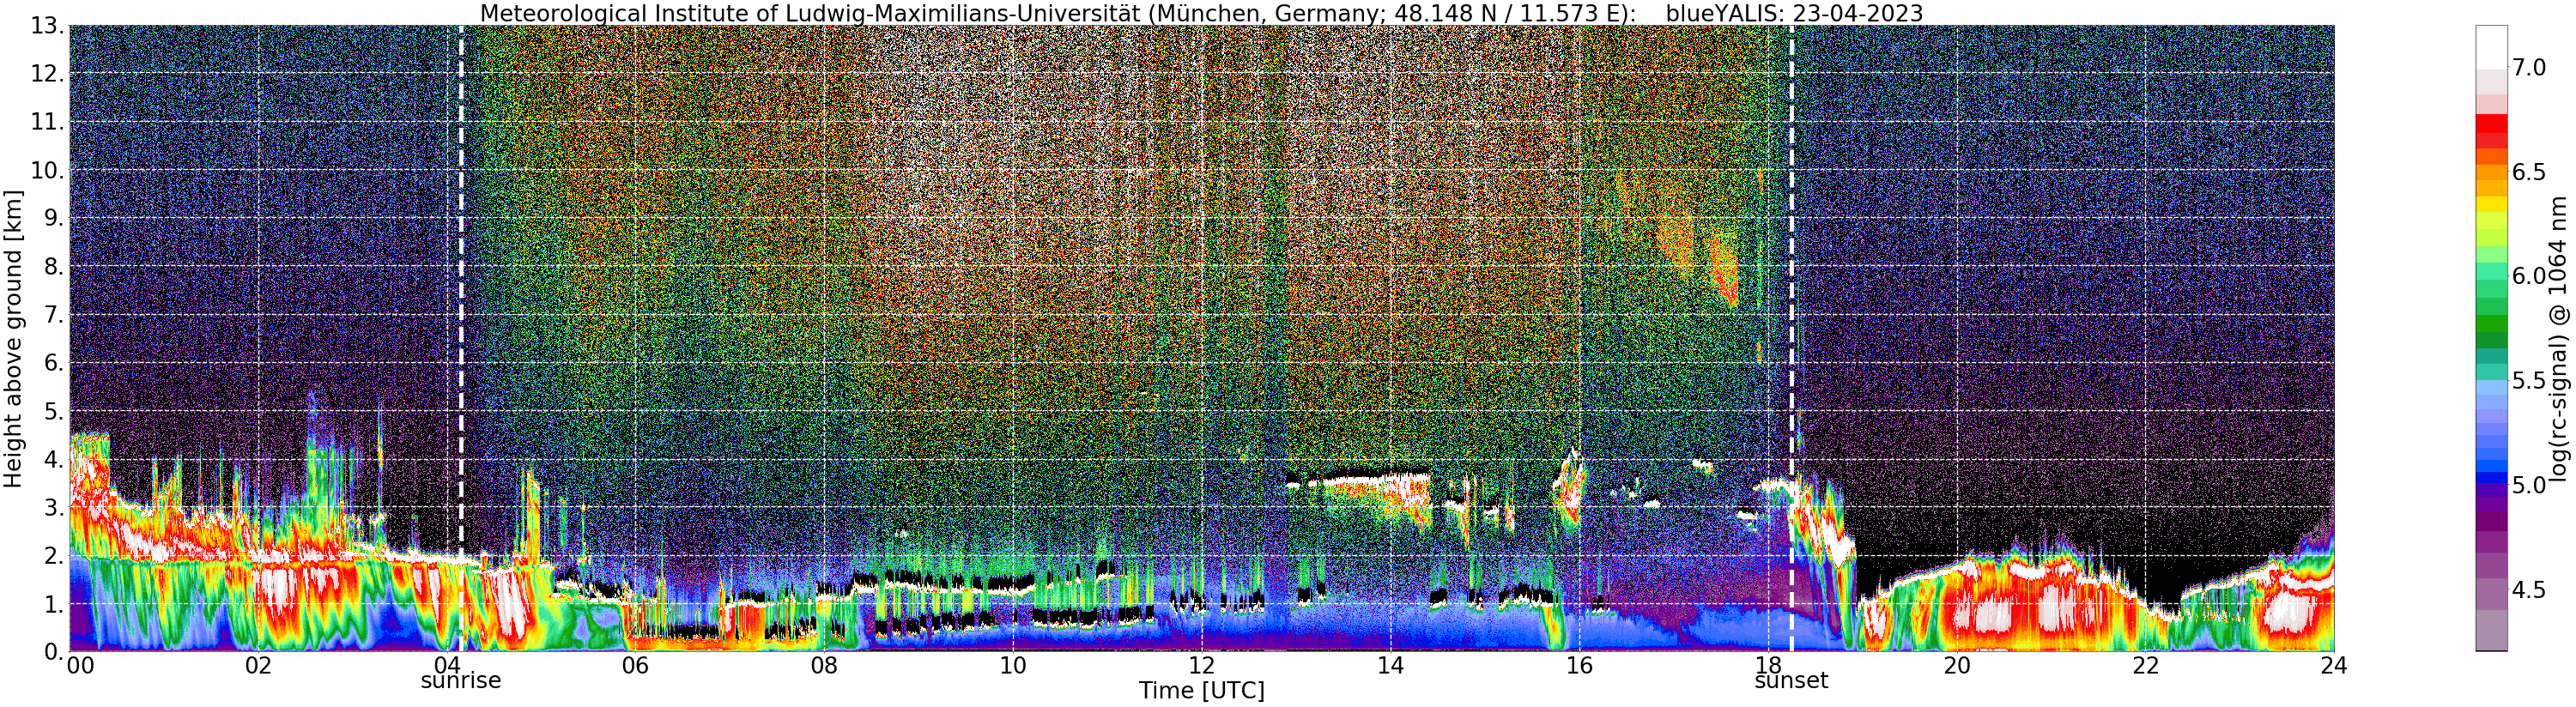This screenshot has width=2576, height=707.
Task: Click the sunrise dashed vertical line
Action: [461, 338]
